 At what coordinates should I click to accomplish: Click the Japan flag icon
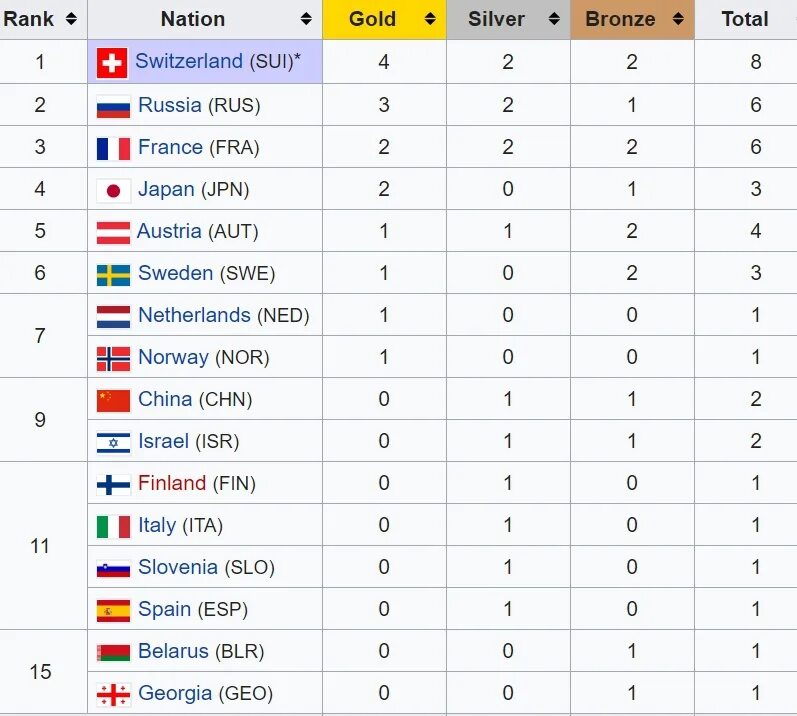[x=113, y=191]
